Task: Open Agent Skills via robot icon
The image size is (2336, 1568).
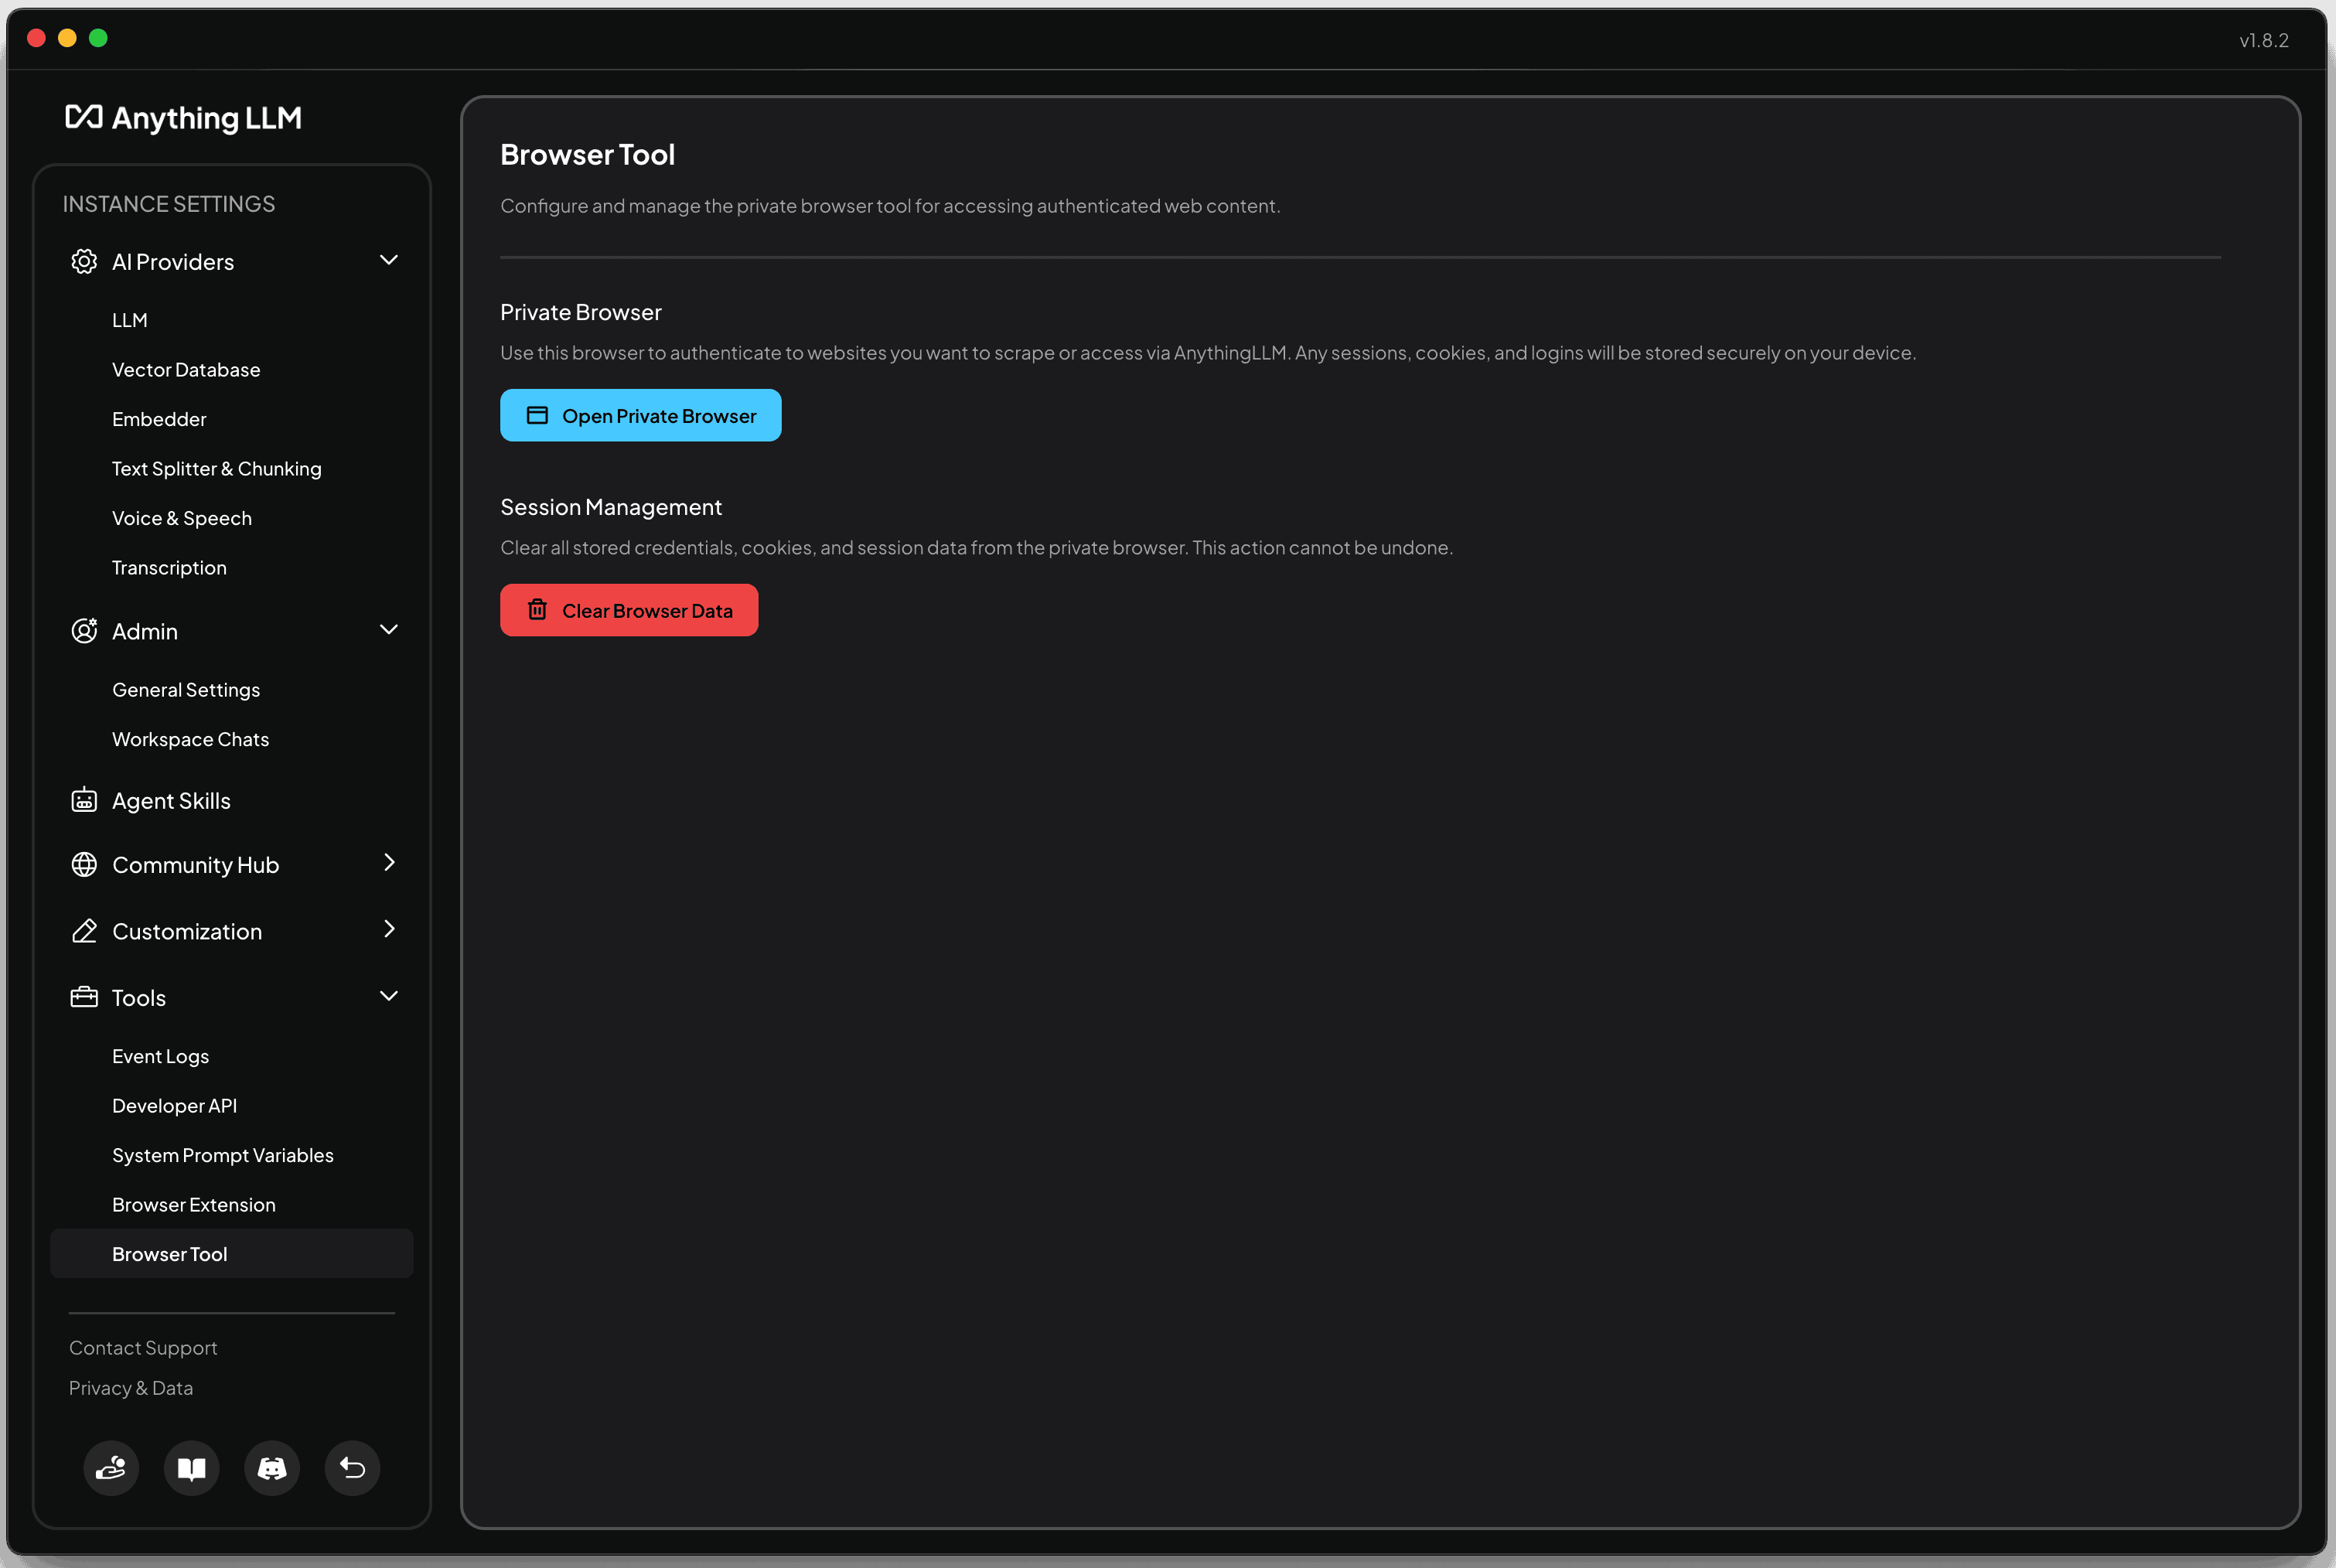Action: [x=84, y=800]
